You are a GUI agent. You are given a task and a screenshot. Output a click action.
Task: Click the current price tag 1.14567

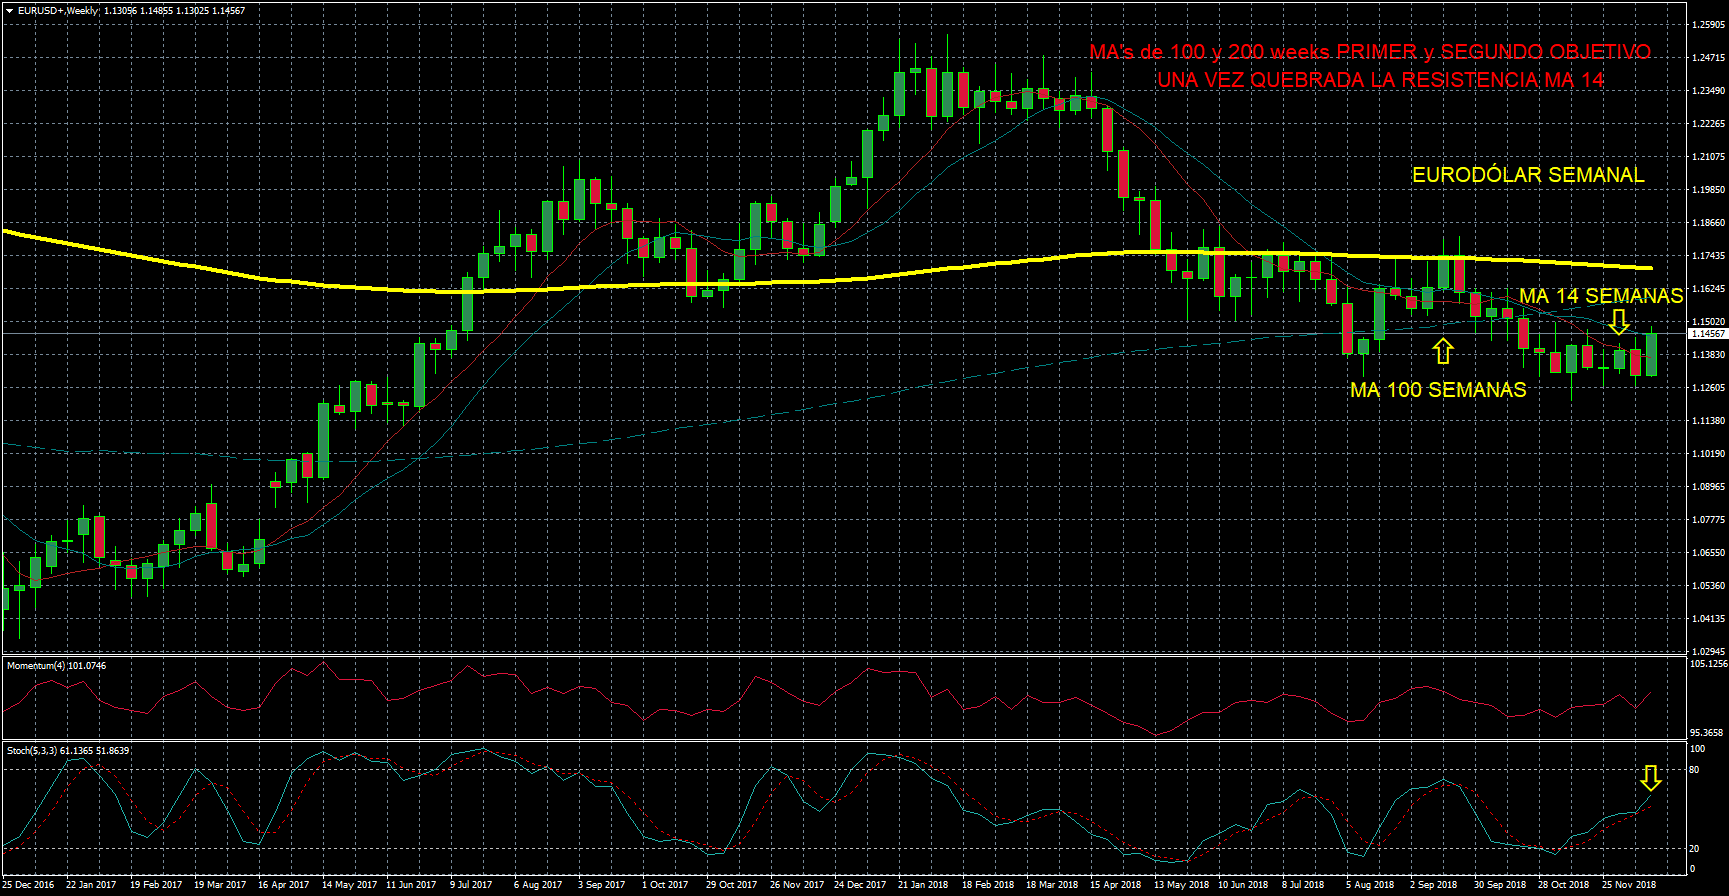point(1708,334)
